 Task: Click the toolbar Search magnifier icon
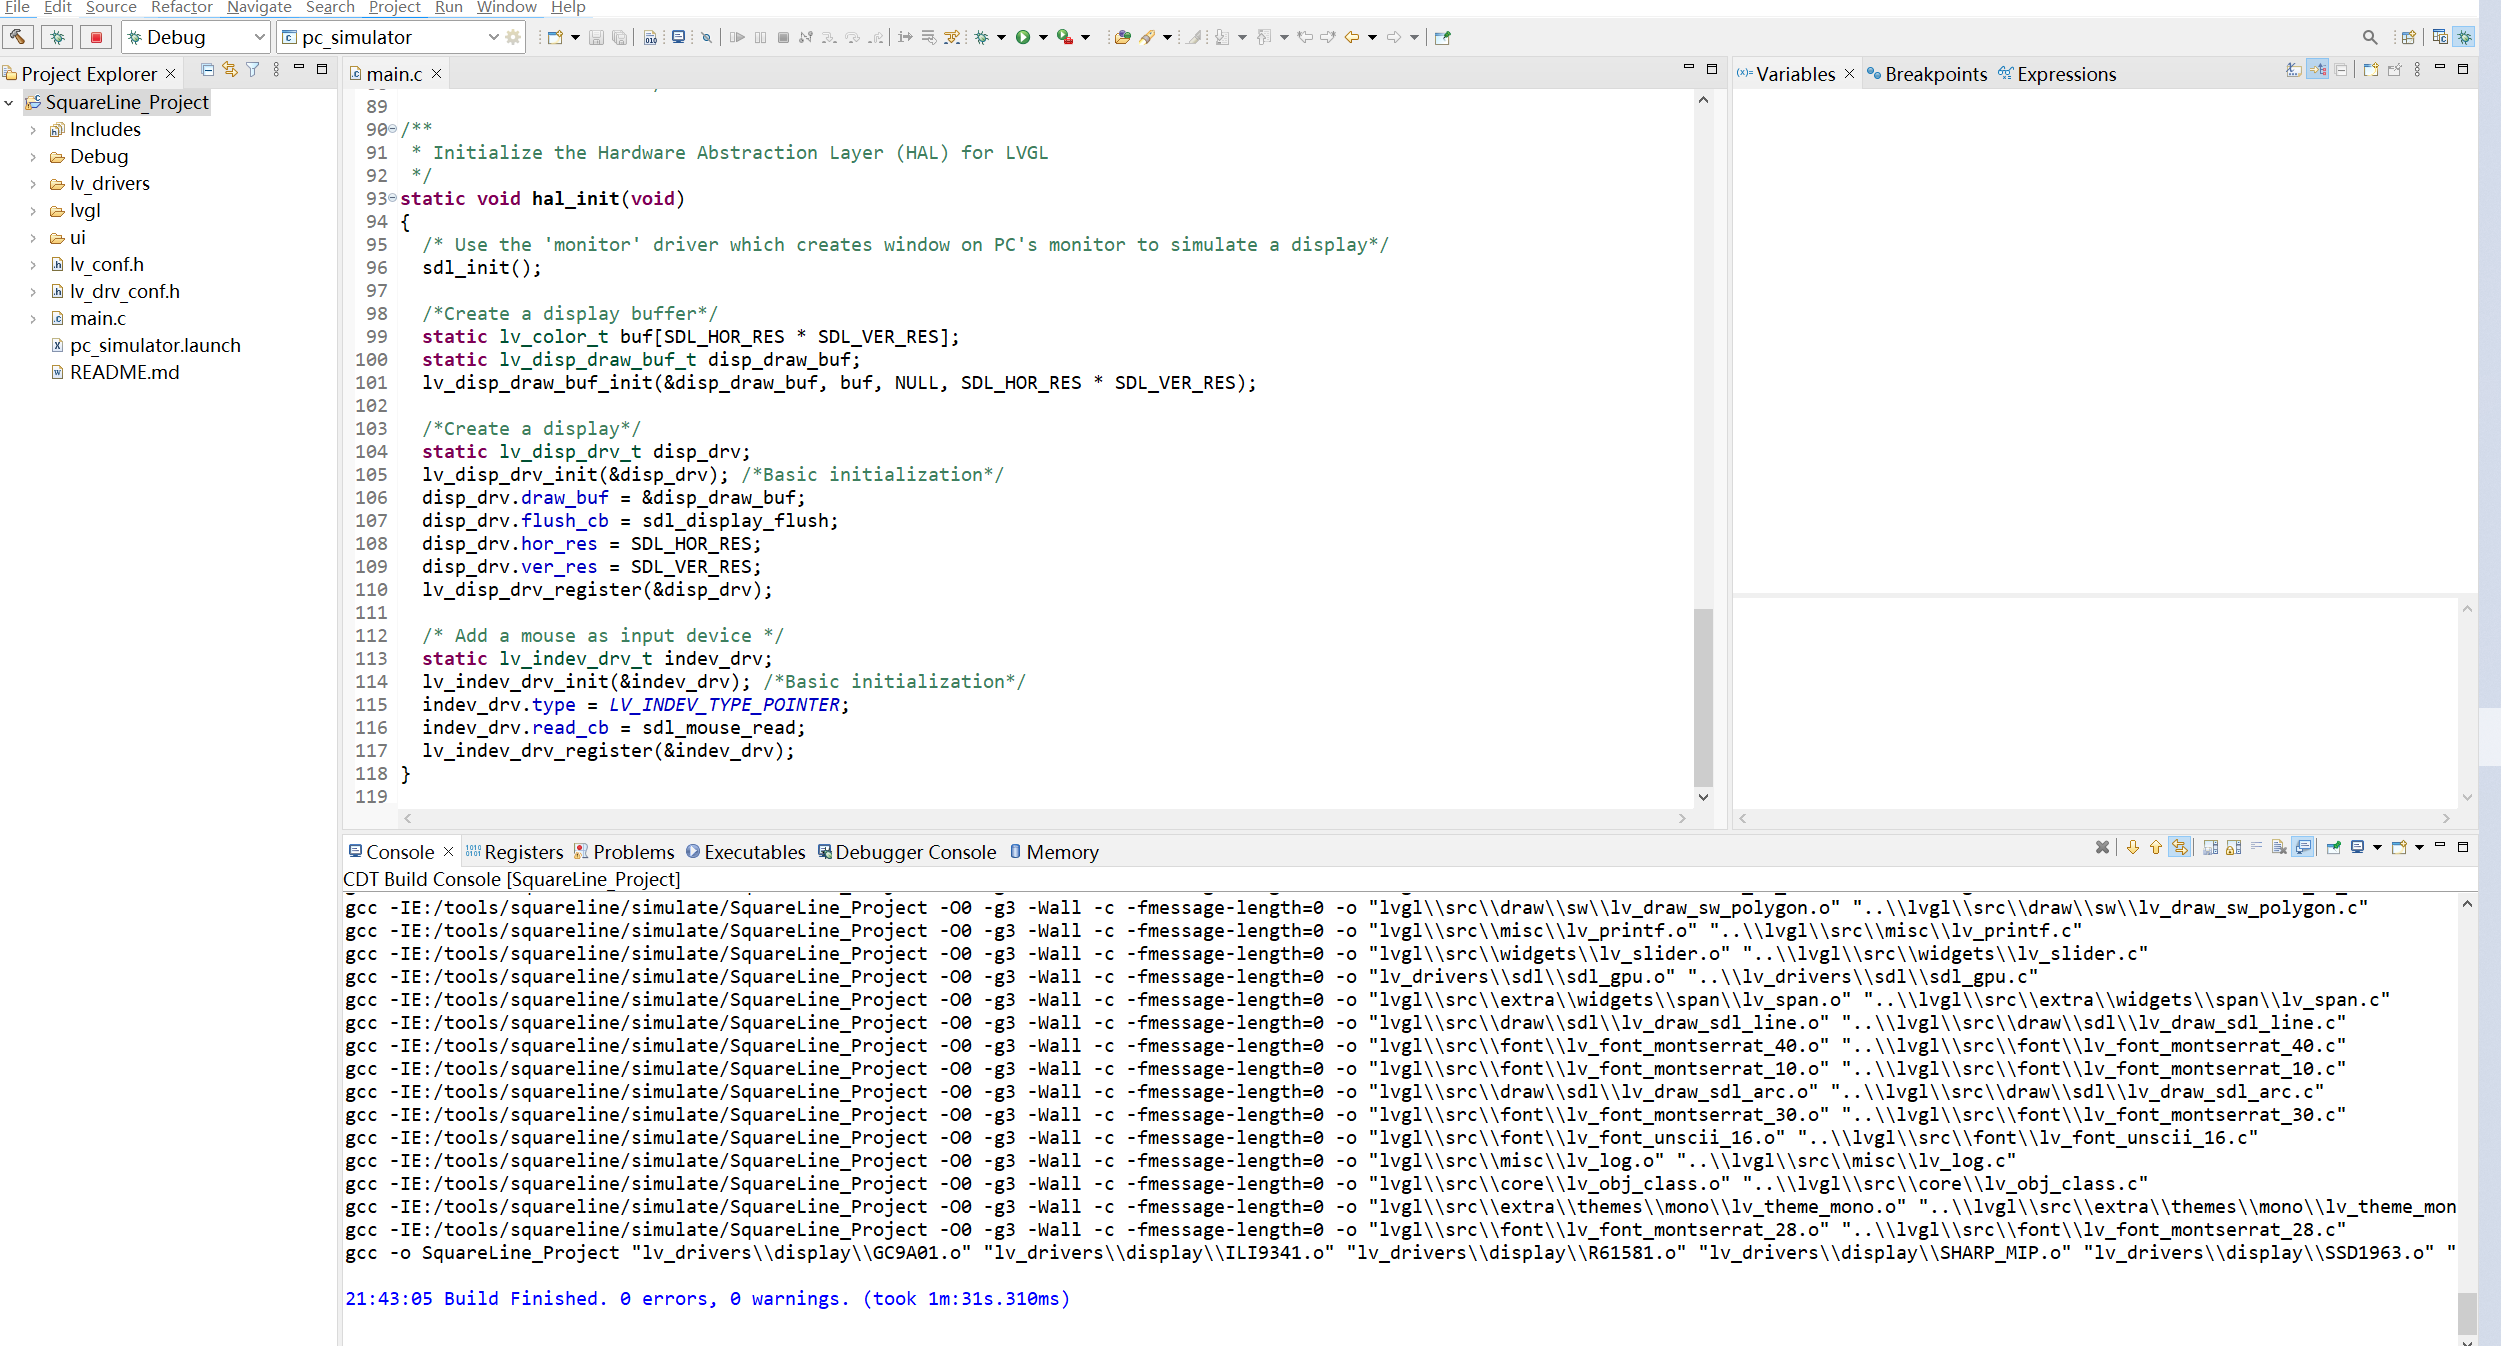(2370, 37)
